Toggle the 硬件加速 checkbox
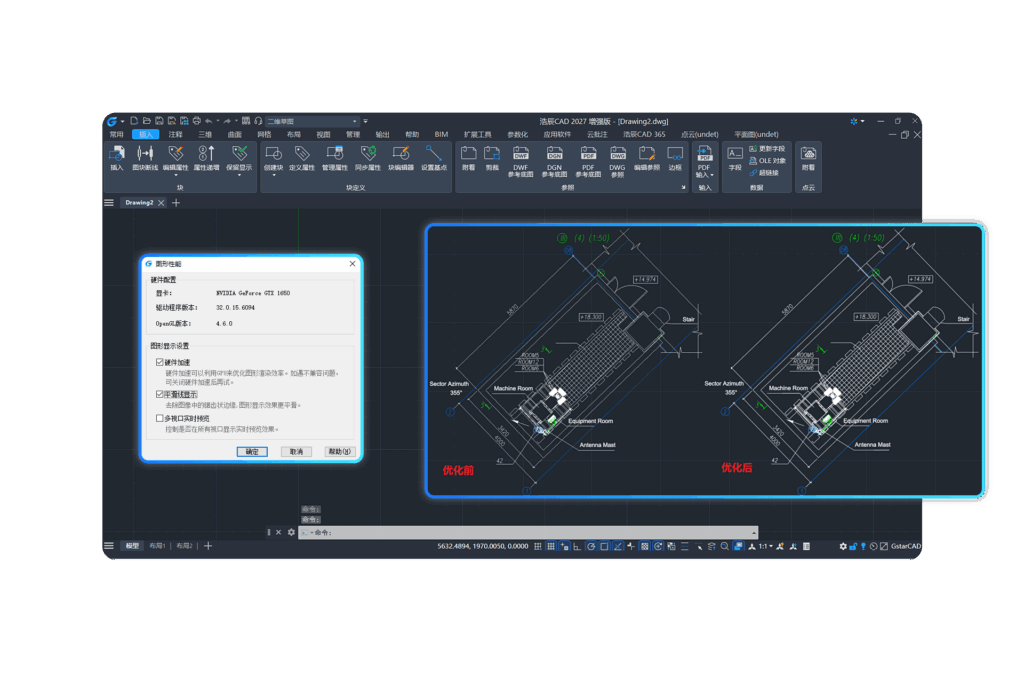The image size is (1024, 673). [159, 362]
